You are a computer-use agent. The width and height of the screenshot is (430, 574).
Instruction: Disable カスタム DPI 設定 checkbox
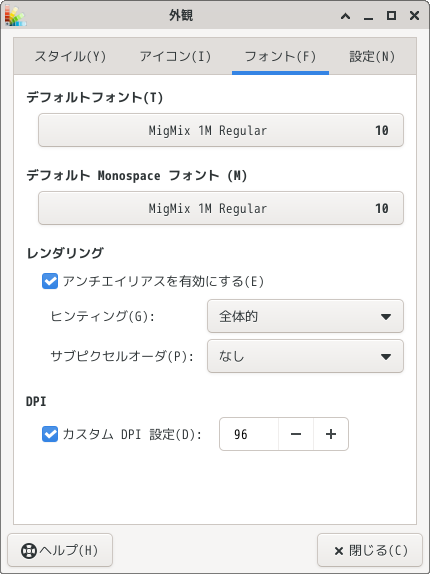pyautogui.click(x=50, y=434)
